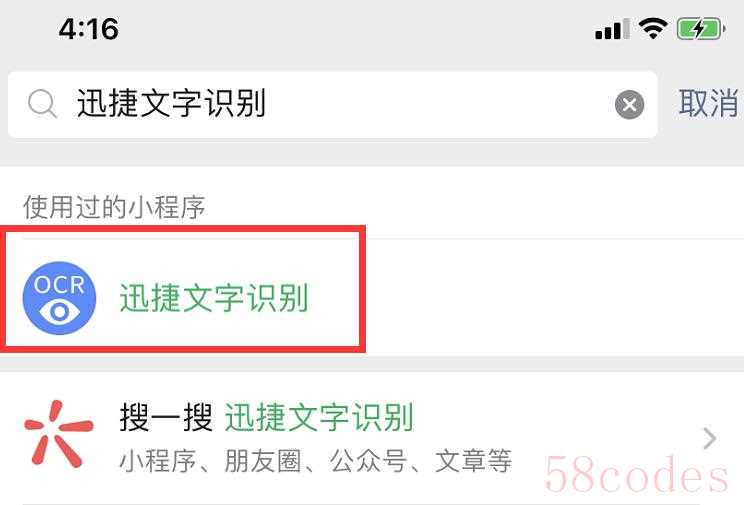Tap subtitle 小程序、朋友圈、公众号、文章等
This screenshot has height=505, width=744.
316,461
